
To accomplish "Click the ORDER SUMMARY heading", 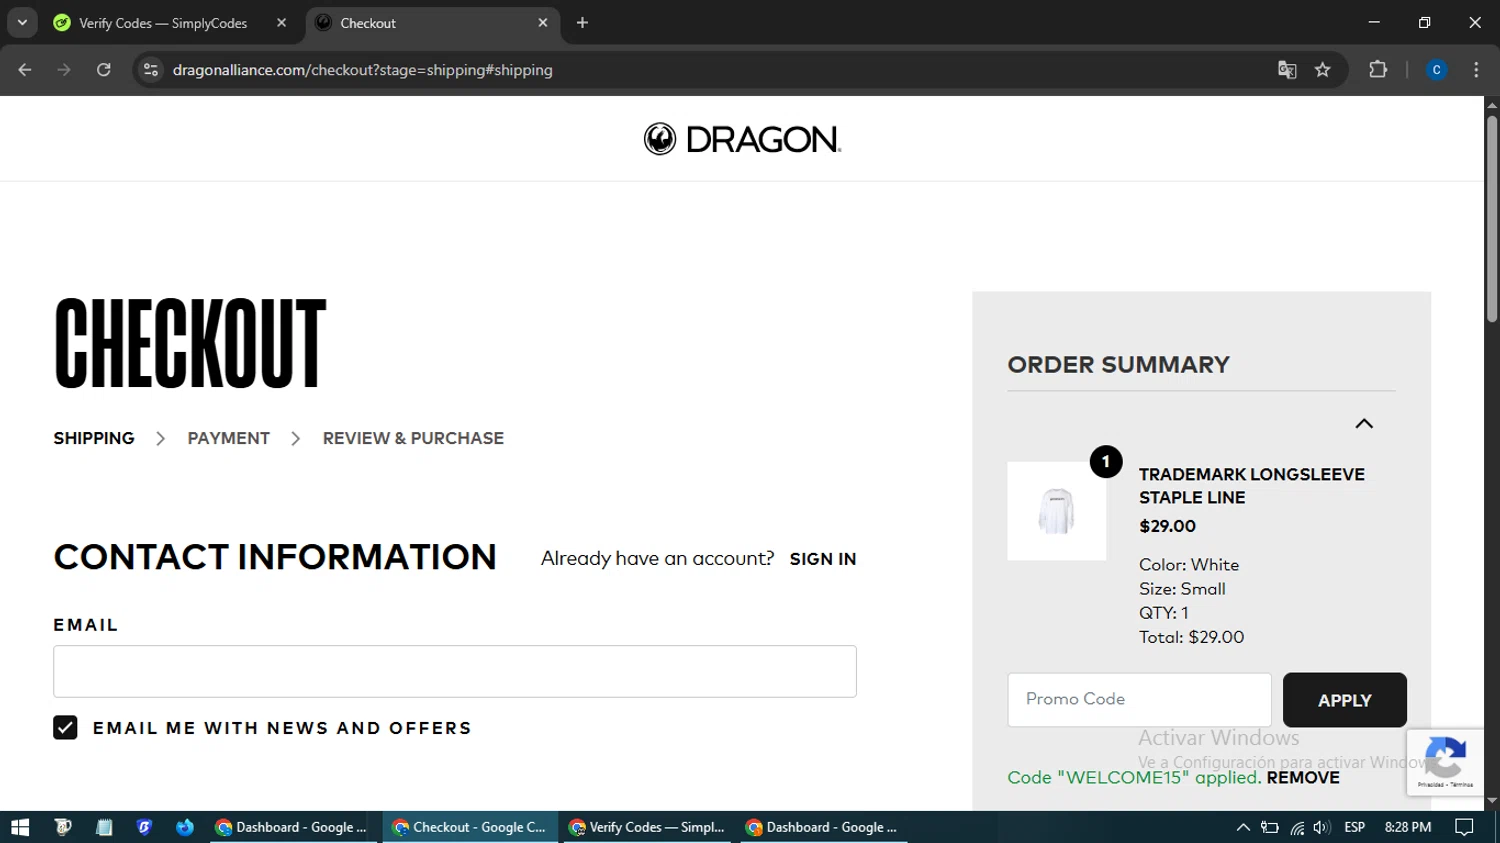I will click(1118, 365).
